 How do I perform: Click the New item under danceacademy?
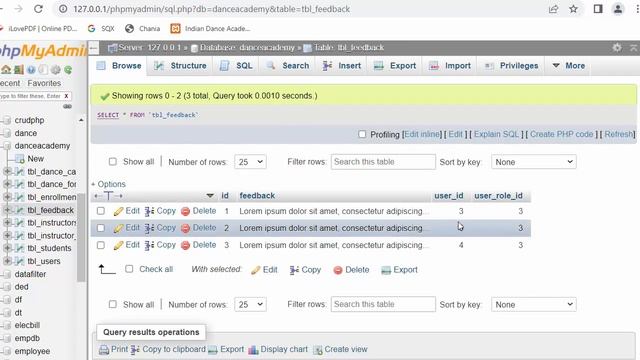pos(36,159)
